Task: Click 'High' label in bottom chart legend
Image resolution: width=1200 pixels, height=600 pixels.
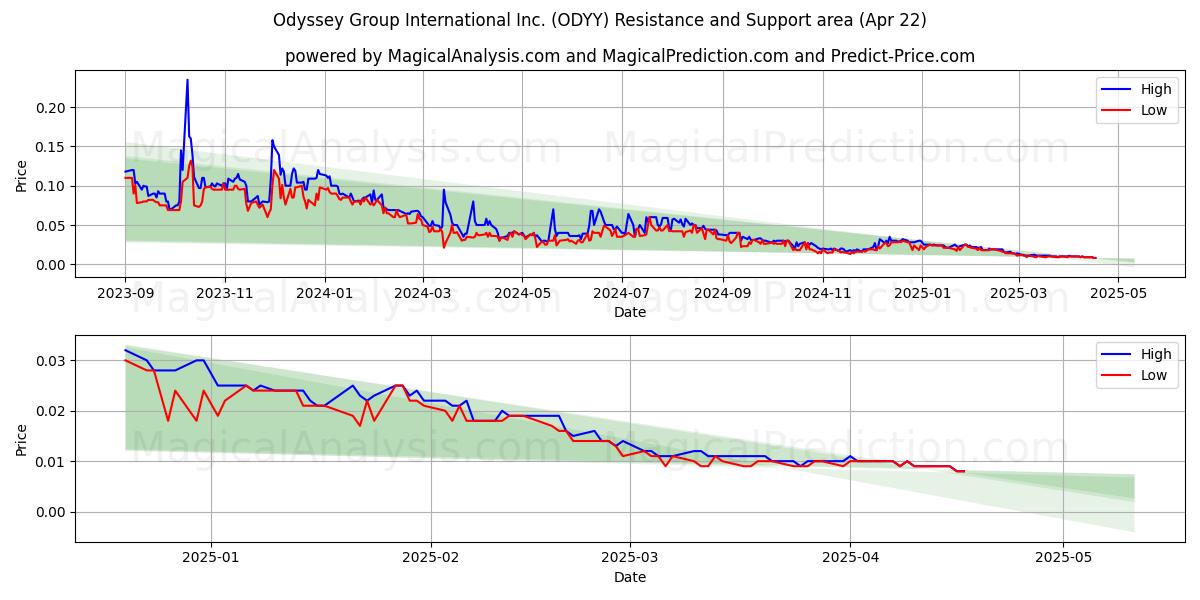Action: (1156, 354)
